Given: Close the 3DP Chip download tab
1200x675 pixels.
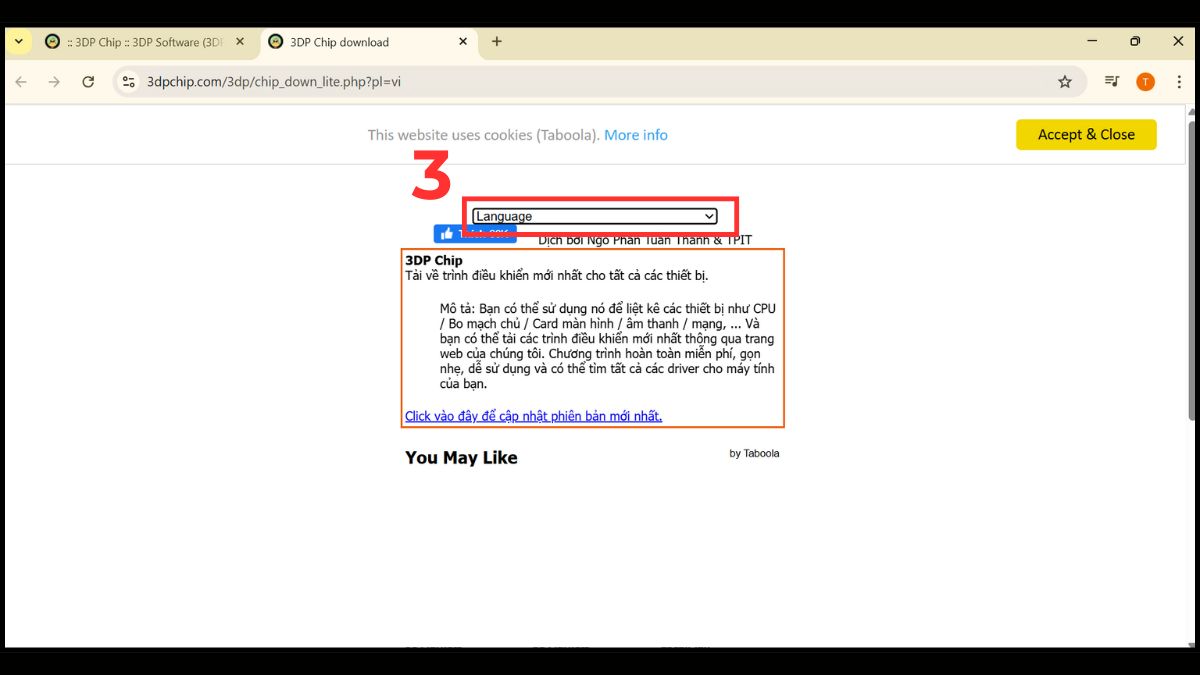Looking at the screenshot, I should [463, 42].
